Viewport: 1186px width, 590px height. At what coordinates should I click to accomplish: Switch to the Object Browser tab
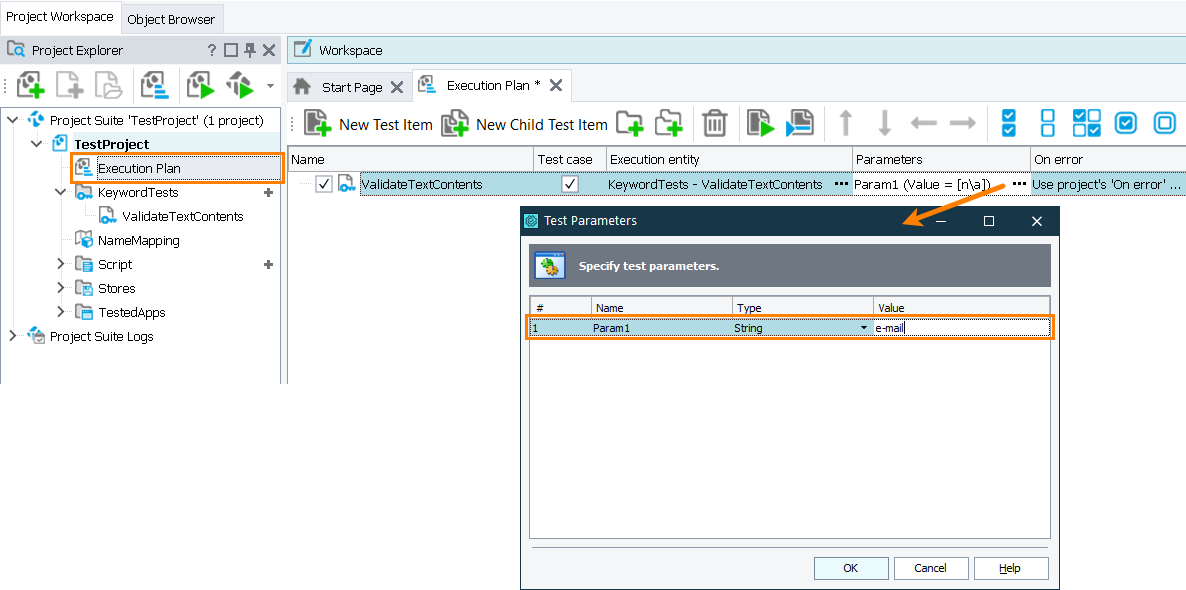coord(171,18)
